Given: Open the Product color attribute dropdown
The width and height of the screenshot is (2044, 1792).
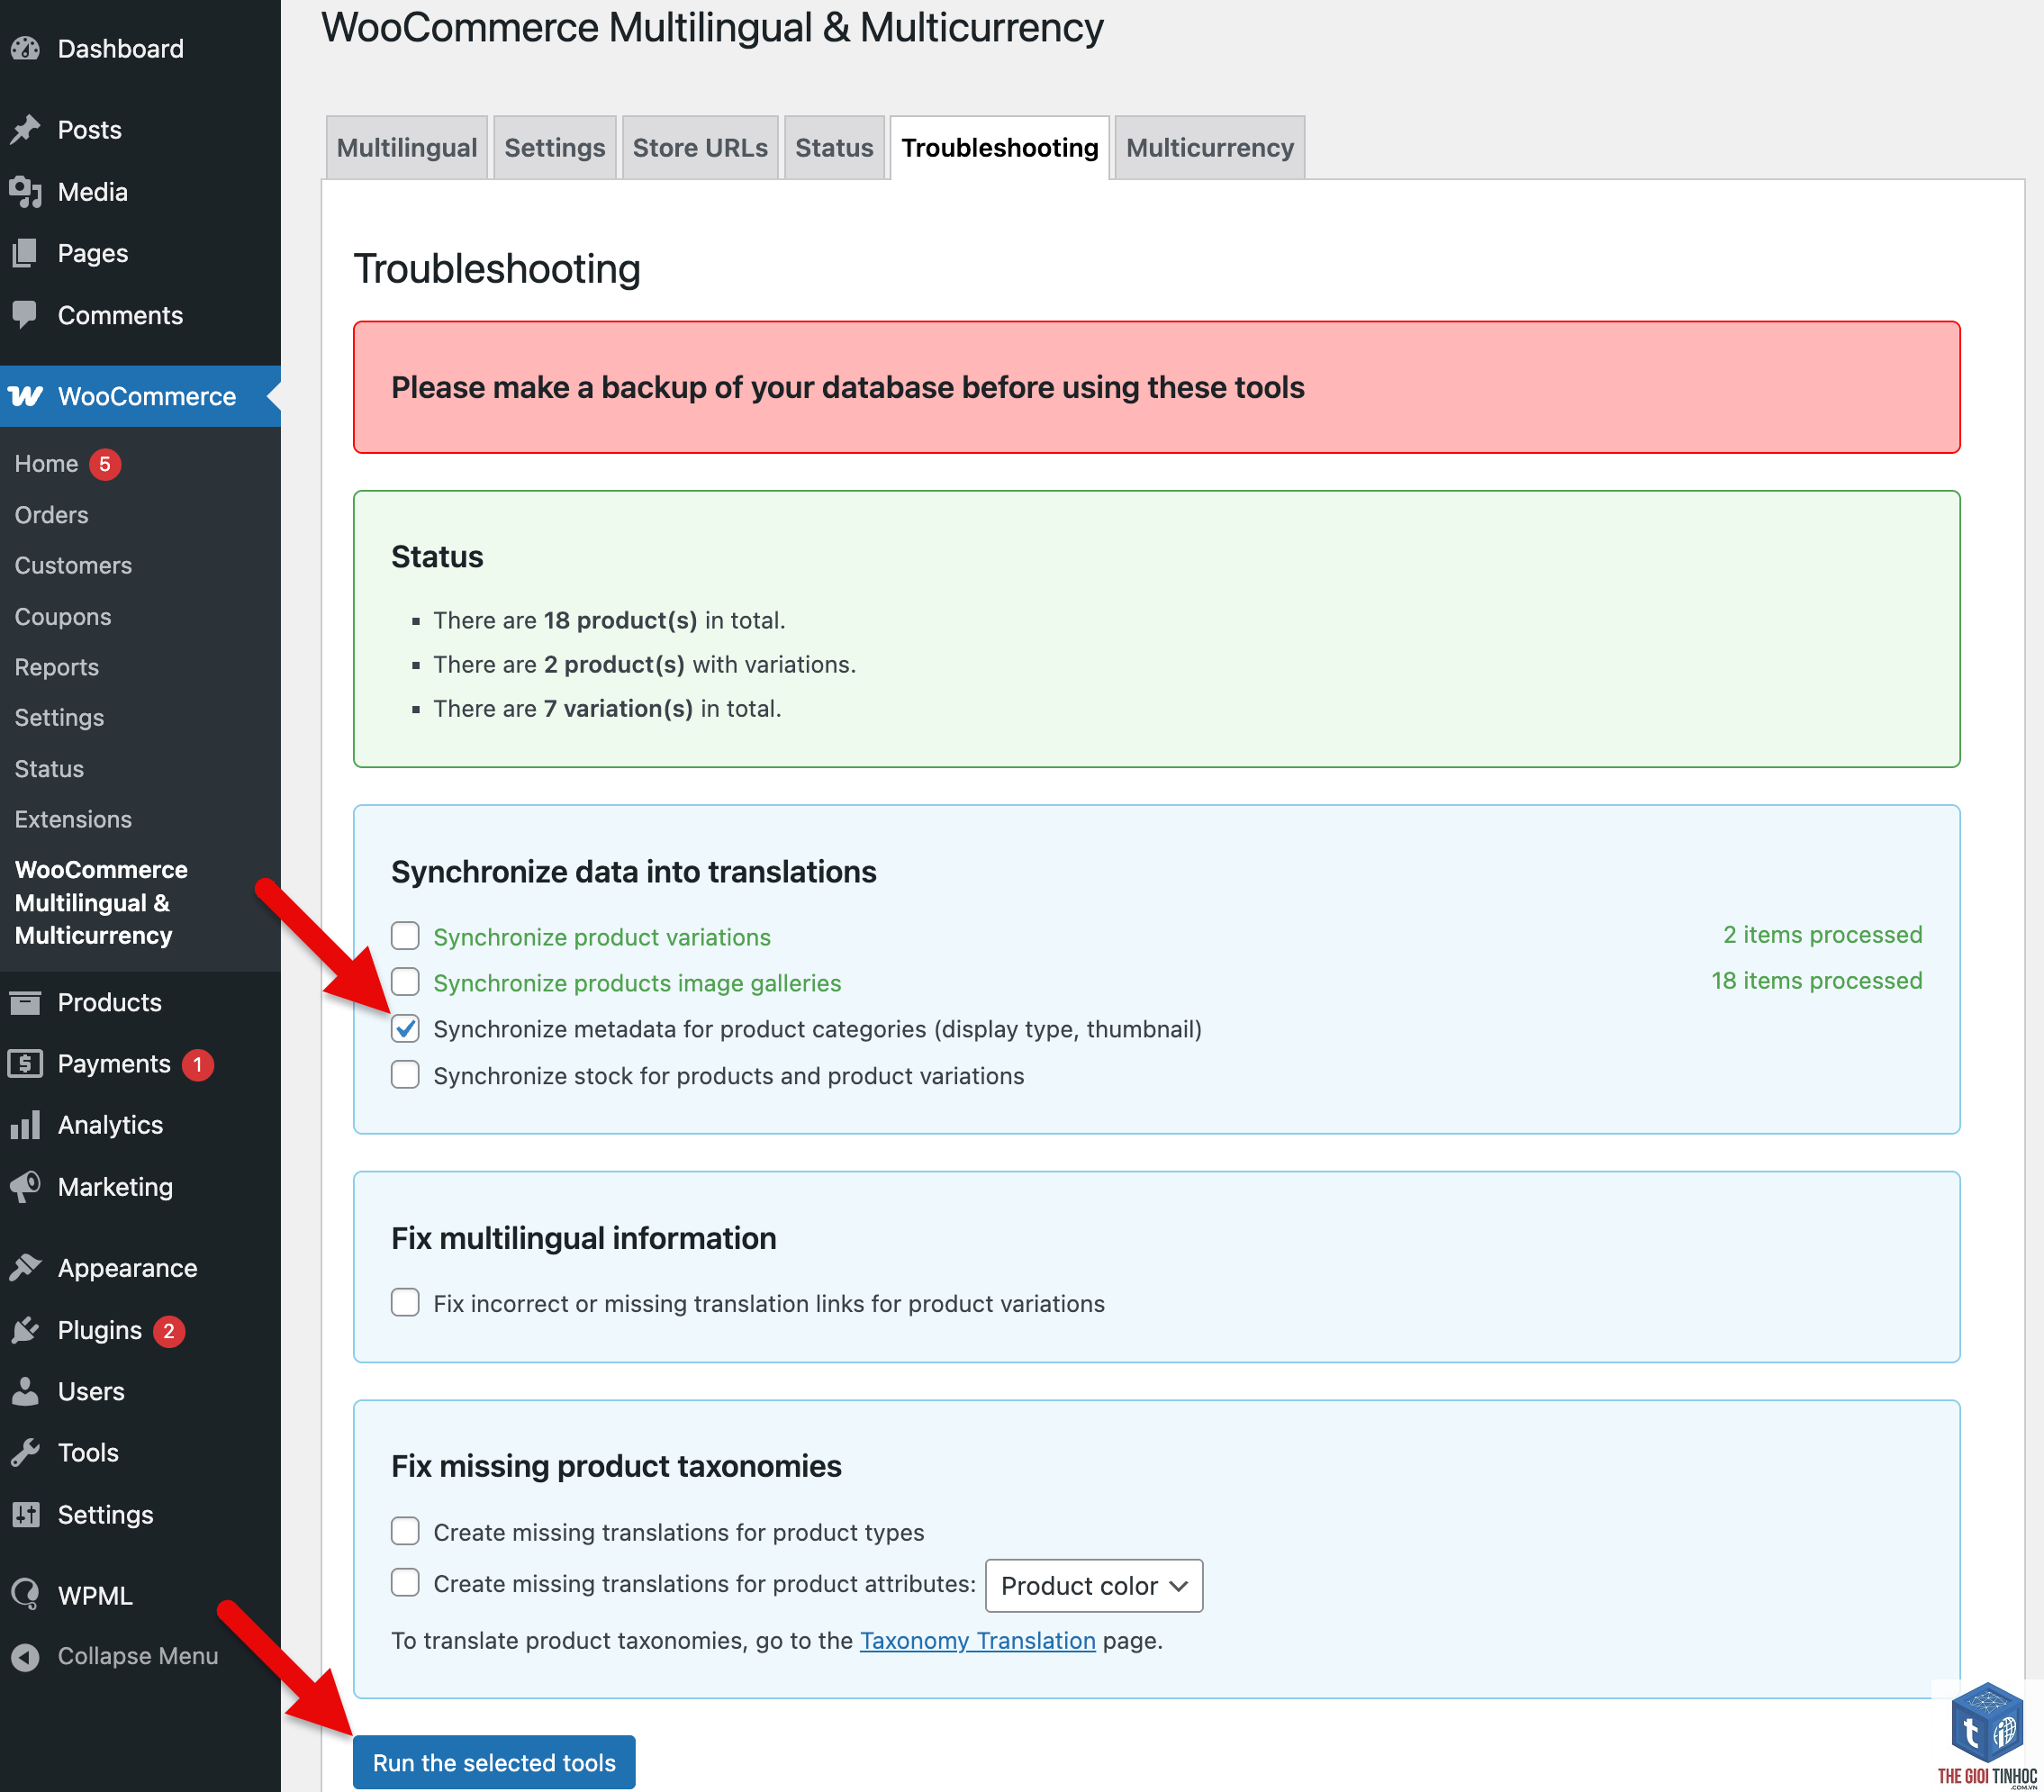Looking at the screenshot, I should (x=1093, y=1585).
